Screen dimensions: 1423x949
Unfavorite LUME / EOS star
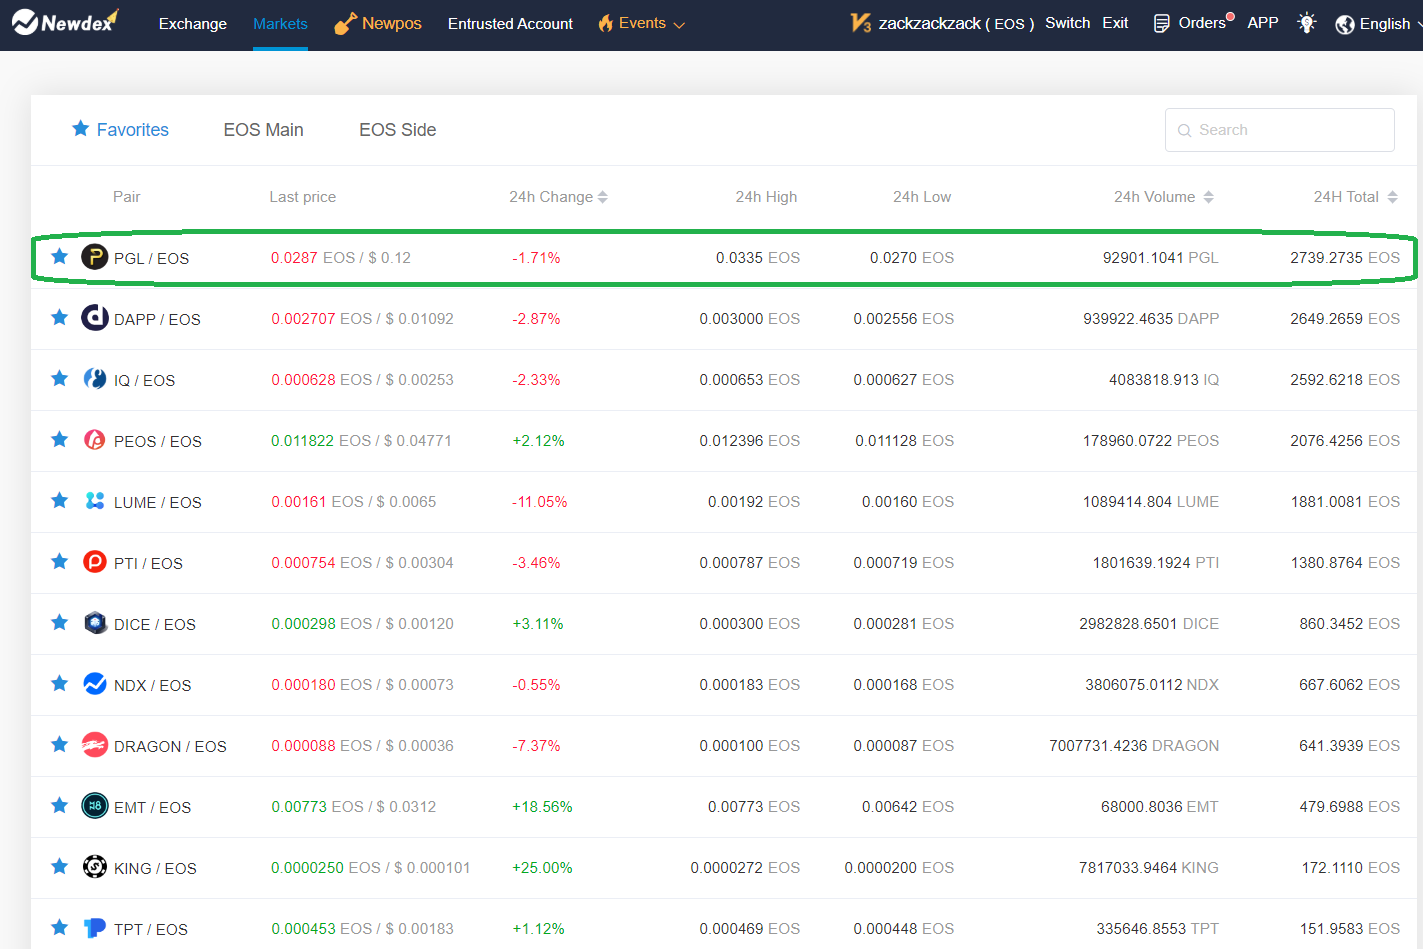60,500
